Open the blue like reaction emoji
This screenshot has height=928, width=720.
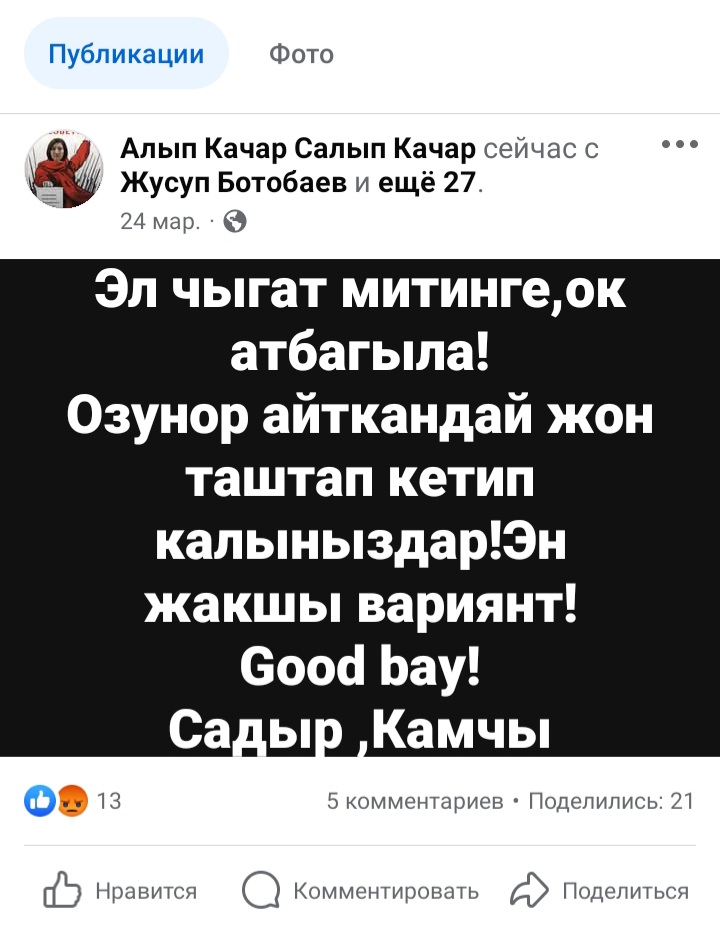point(40,801)
